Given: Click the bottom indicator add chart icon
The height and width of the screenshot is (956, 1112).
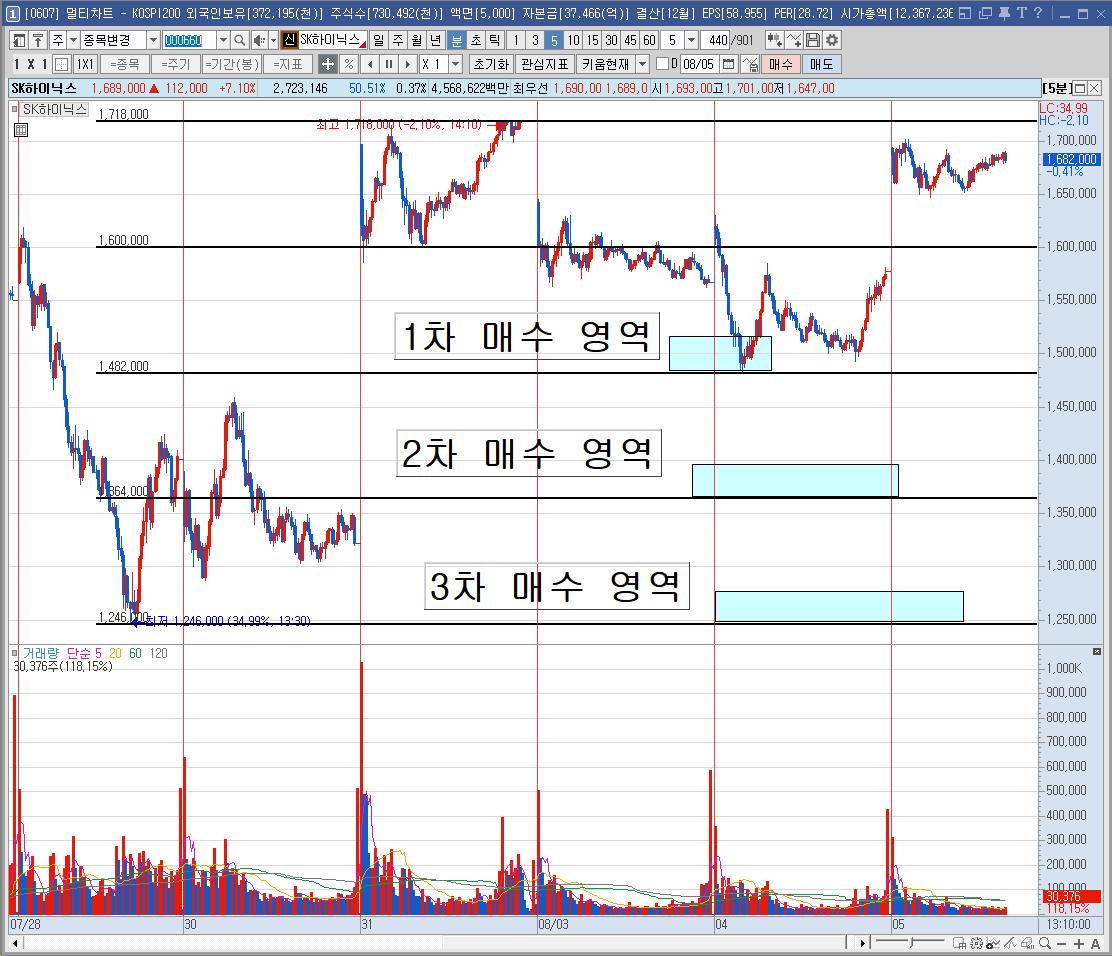Looking at the screenshot, I should pyautogui.click(x=993, y=943).
